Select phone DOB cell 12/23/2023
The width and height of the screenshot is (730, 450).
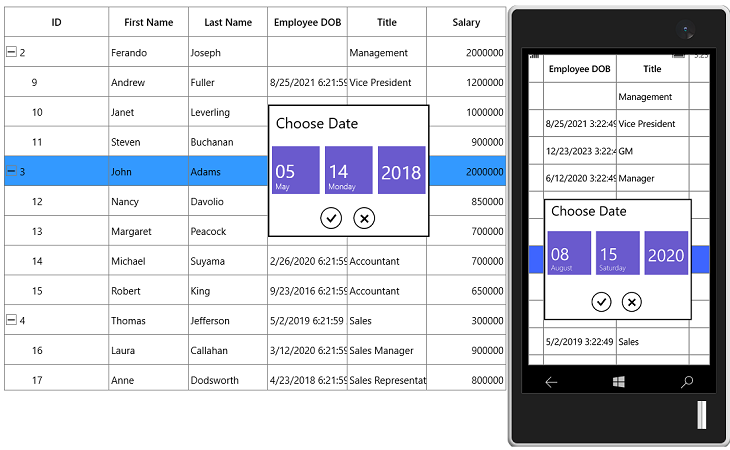coord(580,151)
